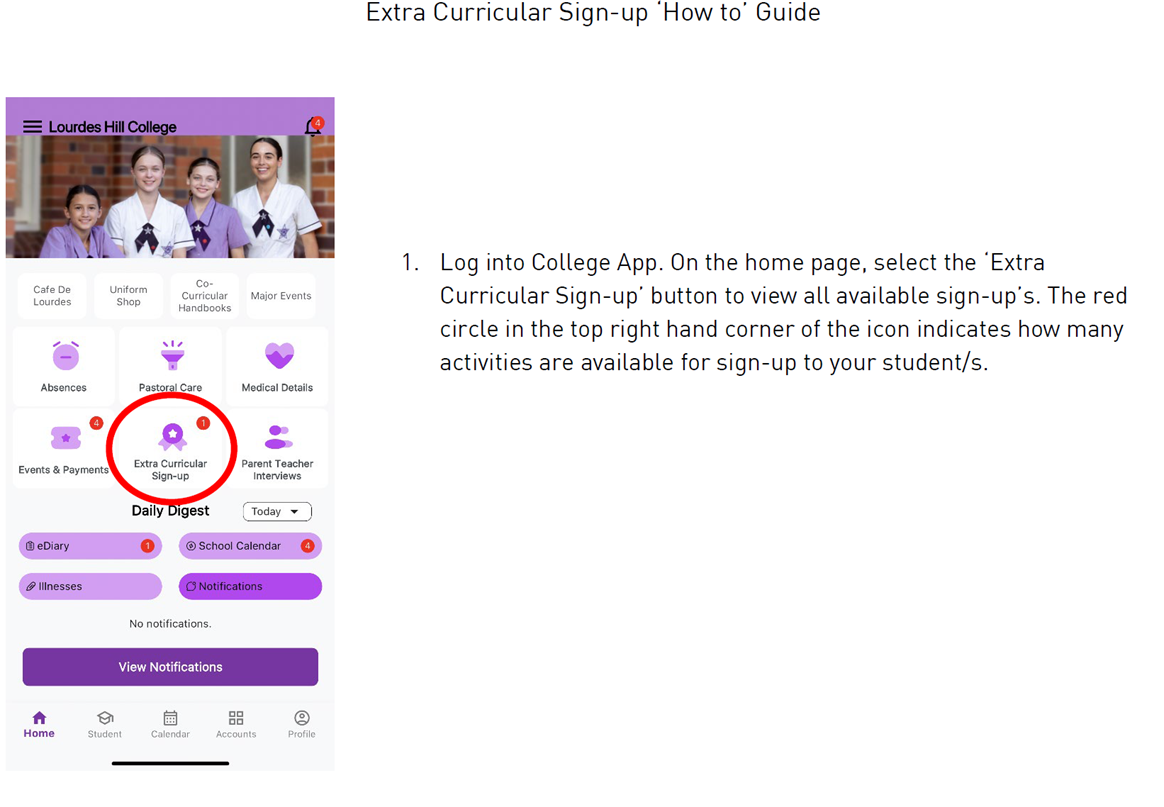The height and width of the screenshot is (807, 1164).
Task: Open the hamburger menu beside Lourdes Hill College
Action: pyautogui.click(x=32, y=126)
